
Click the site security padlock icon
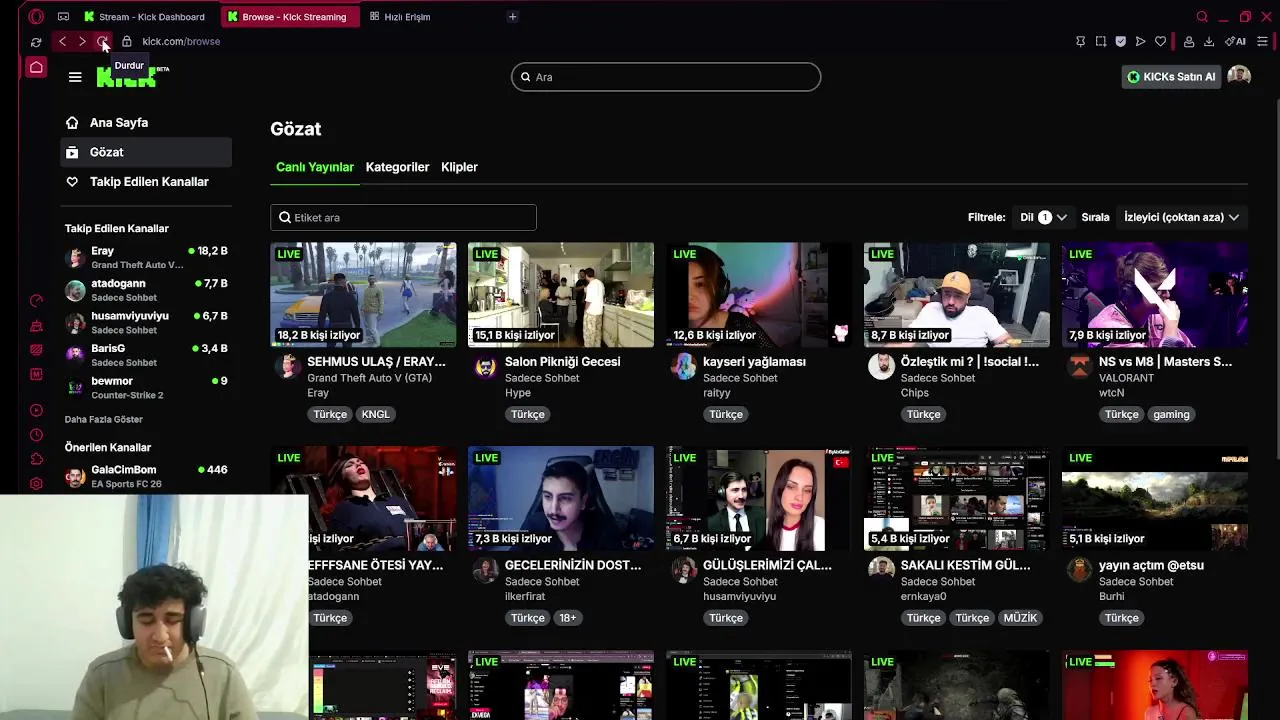tap(127, 42)
